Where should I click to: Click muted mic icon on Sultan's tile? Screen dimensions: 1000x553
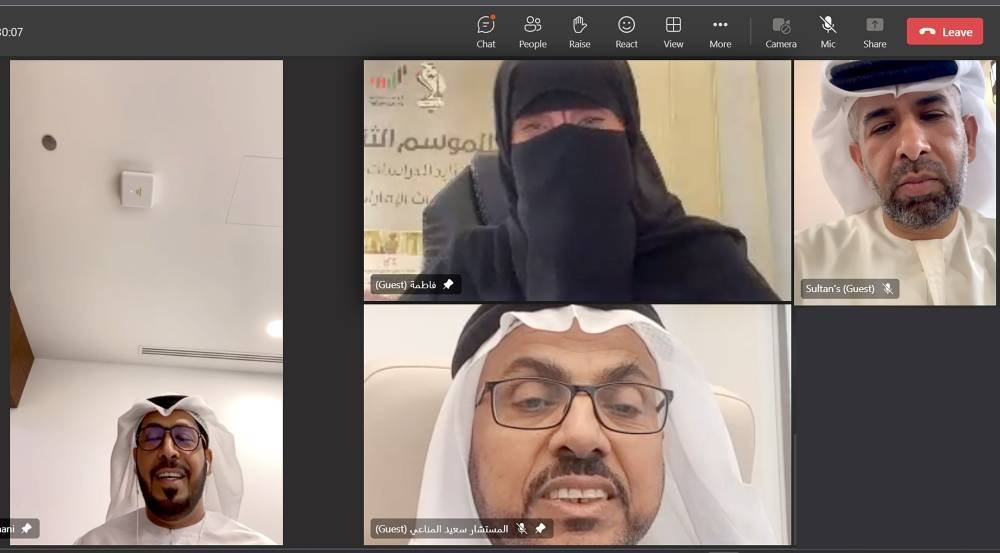coord(887,289)
